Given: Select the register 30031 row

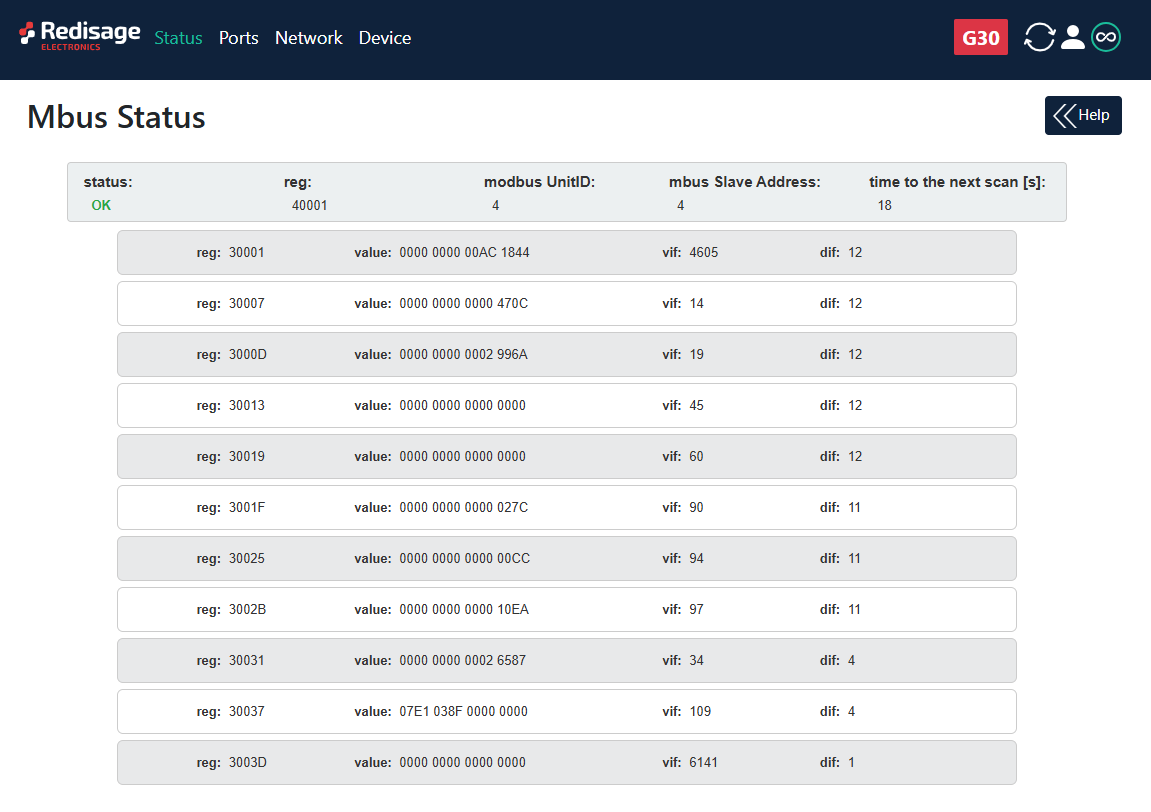Looking at the screenshot, I should (x=566, y=661).
